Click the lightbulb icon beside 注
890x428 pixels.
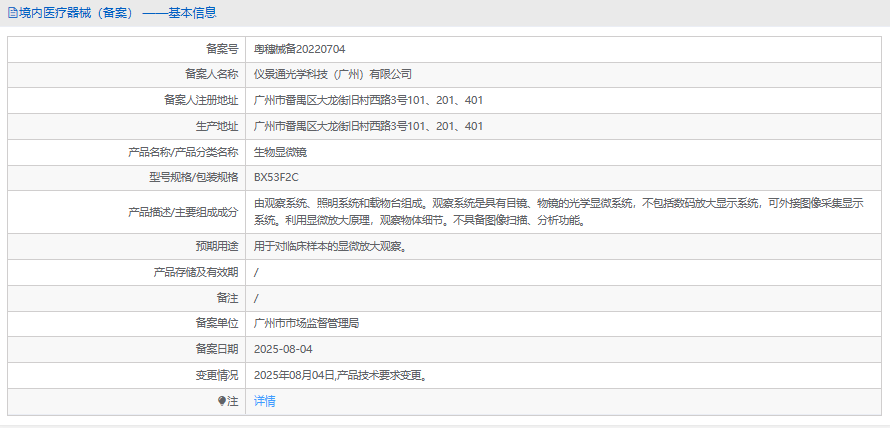pyautogui.click(x=222, y=401)
